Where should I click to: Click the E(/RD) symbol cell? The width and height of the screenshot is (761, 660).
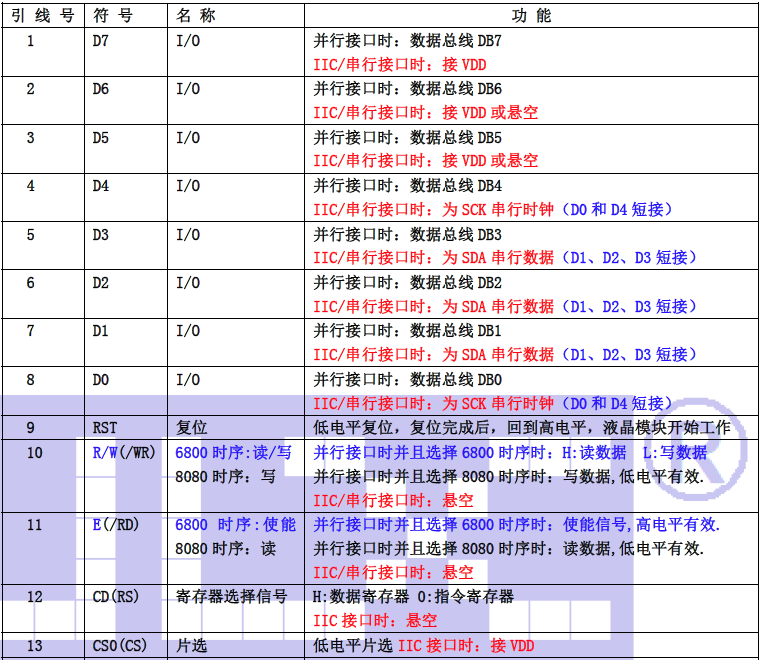(114, 524)
